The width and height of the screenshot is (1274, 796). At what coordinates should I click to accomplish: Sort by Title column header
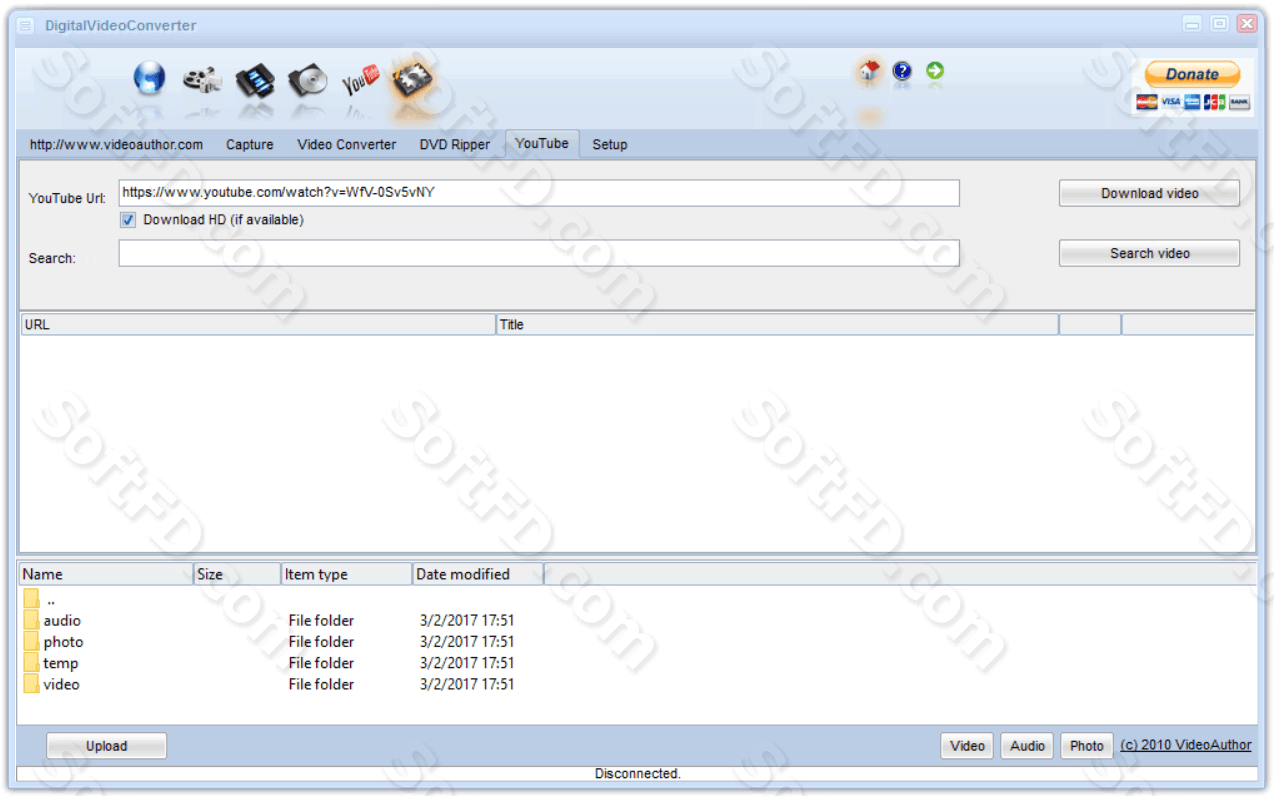coord(777,324)
